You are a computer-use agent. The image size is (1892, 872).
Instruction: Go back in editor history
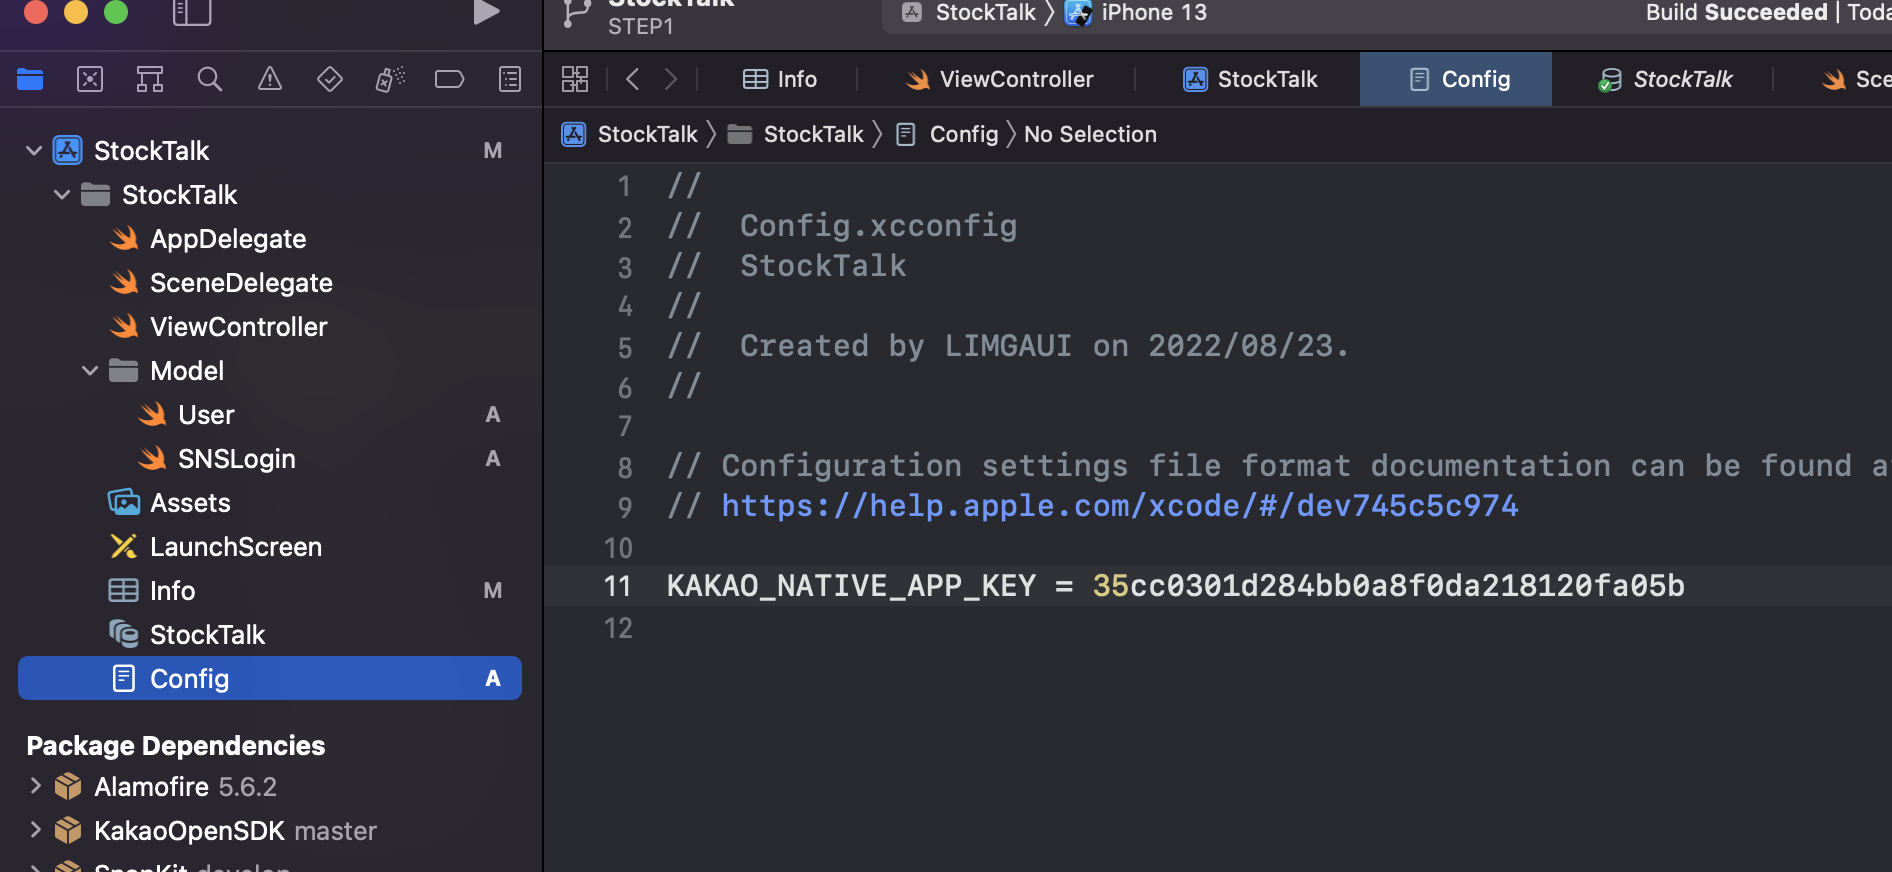click(632, 79)
